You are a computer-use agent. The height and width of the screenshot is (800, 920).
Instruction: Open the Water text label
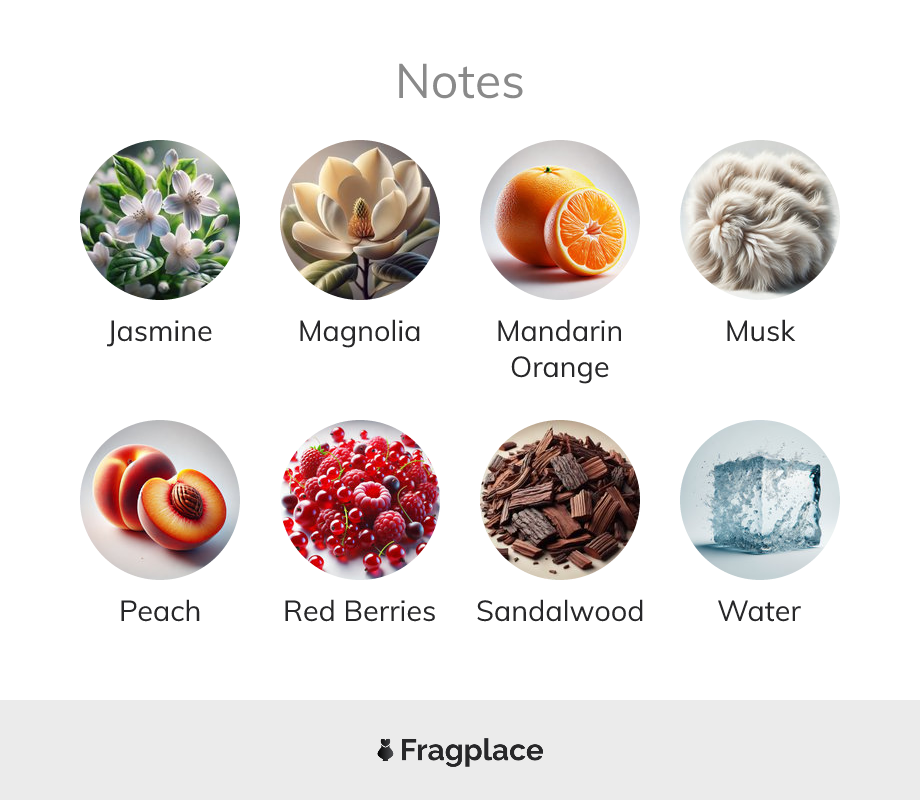(x=760, y=611)
